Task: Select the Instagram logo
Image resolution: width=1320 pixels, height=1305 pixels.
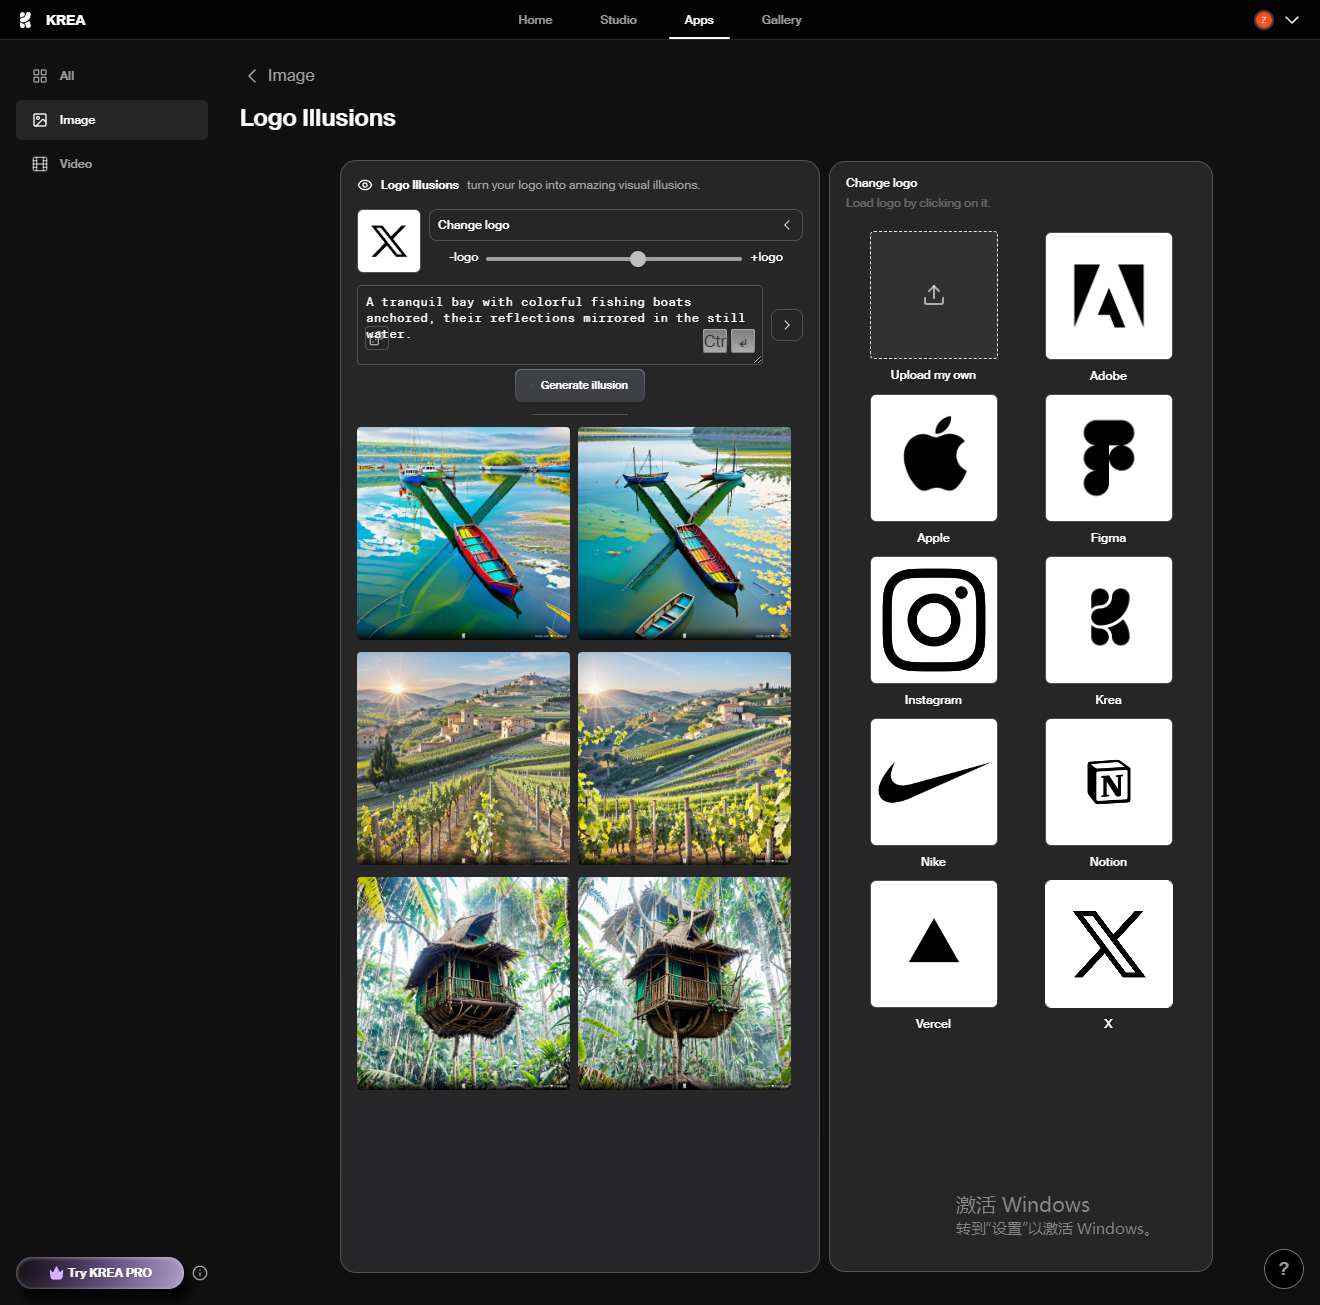Action: coord(933,620)
